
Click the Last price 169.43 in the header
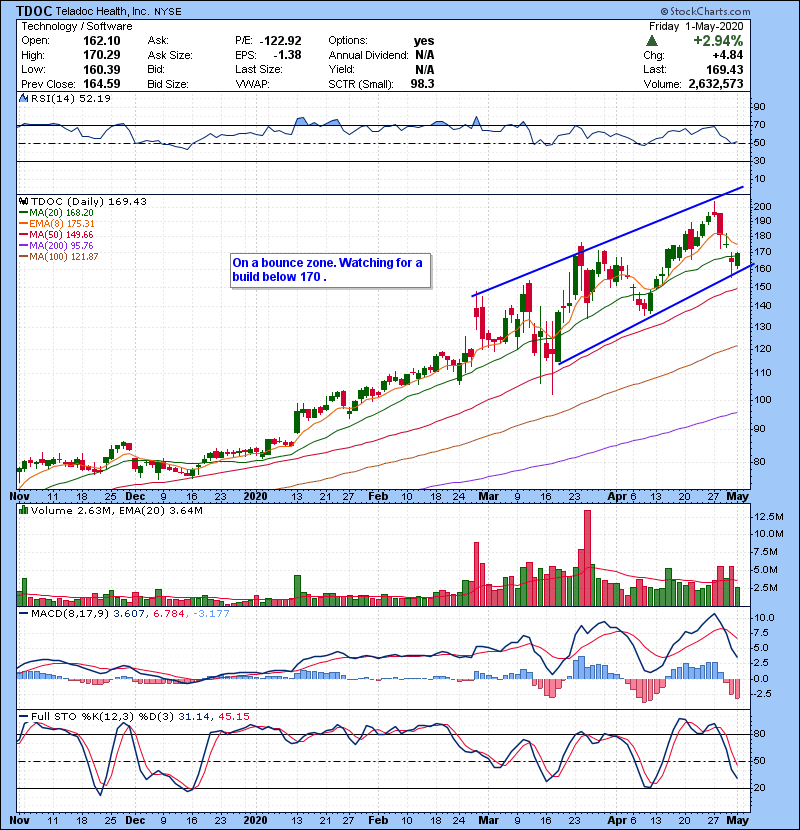[x=725, y=69]
